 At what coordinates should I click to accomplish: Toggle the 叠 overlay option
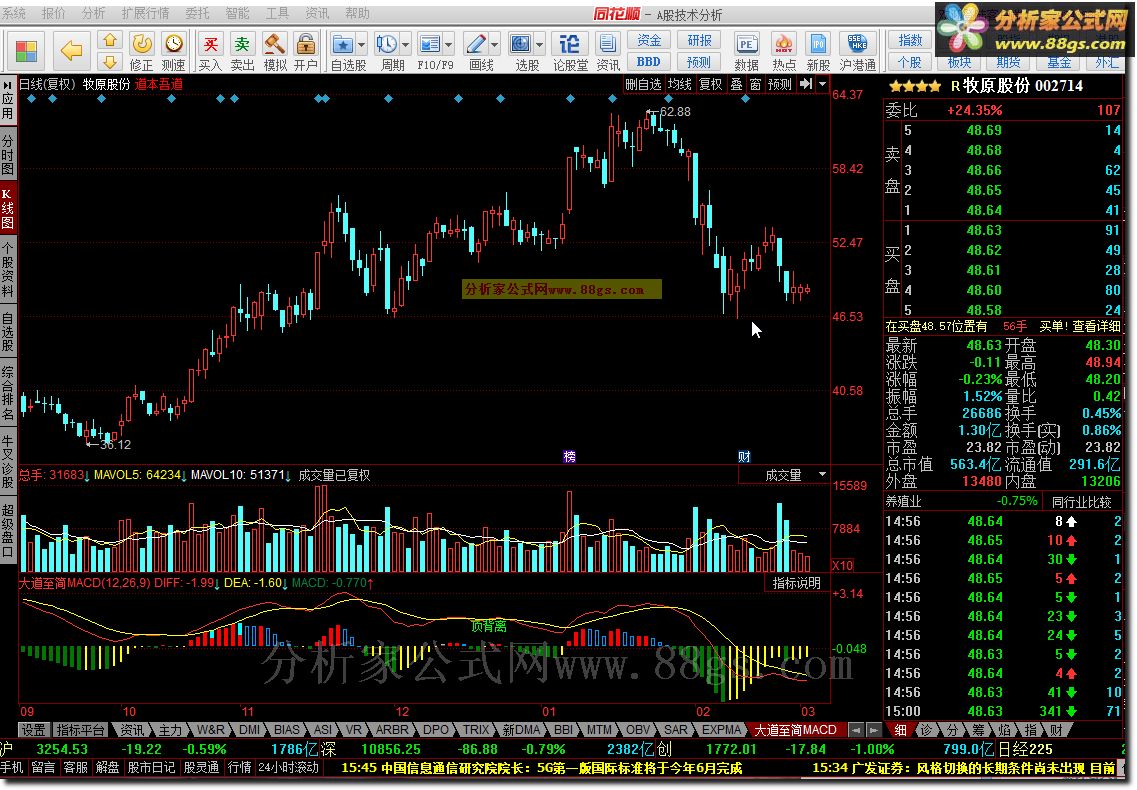point(736,84)
